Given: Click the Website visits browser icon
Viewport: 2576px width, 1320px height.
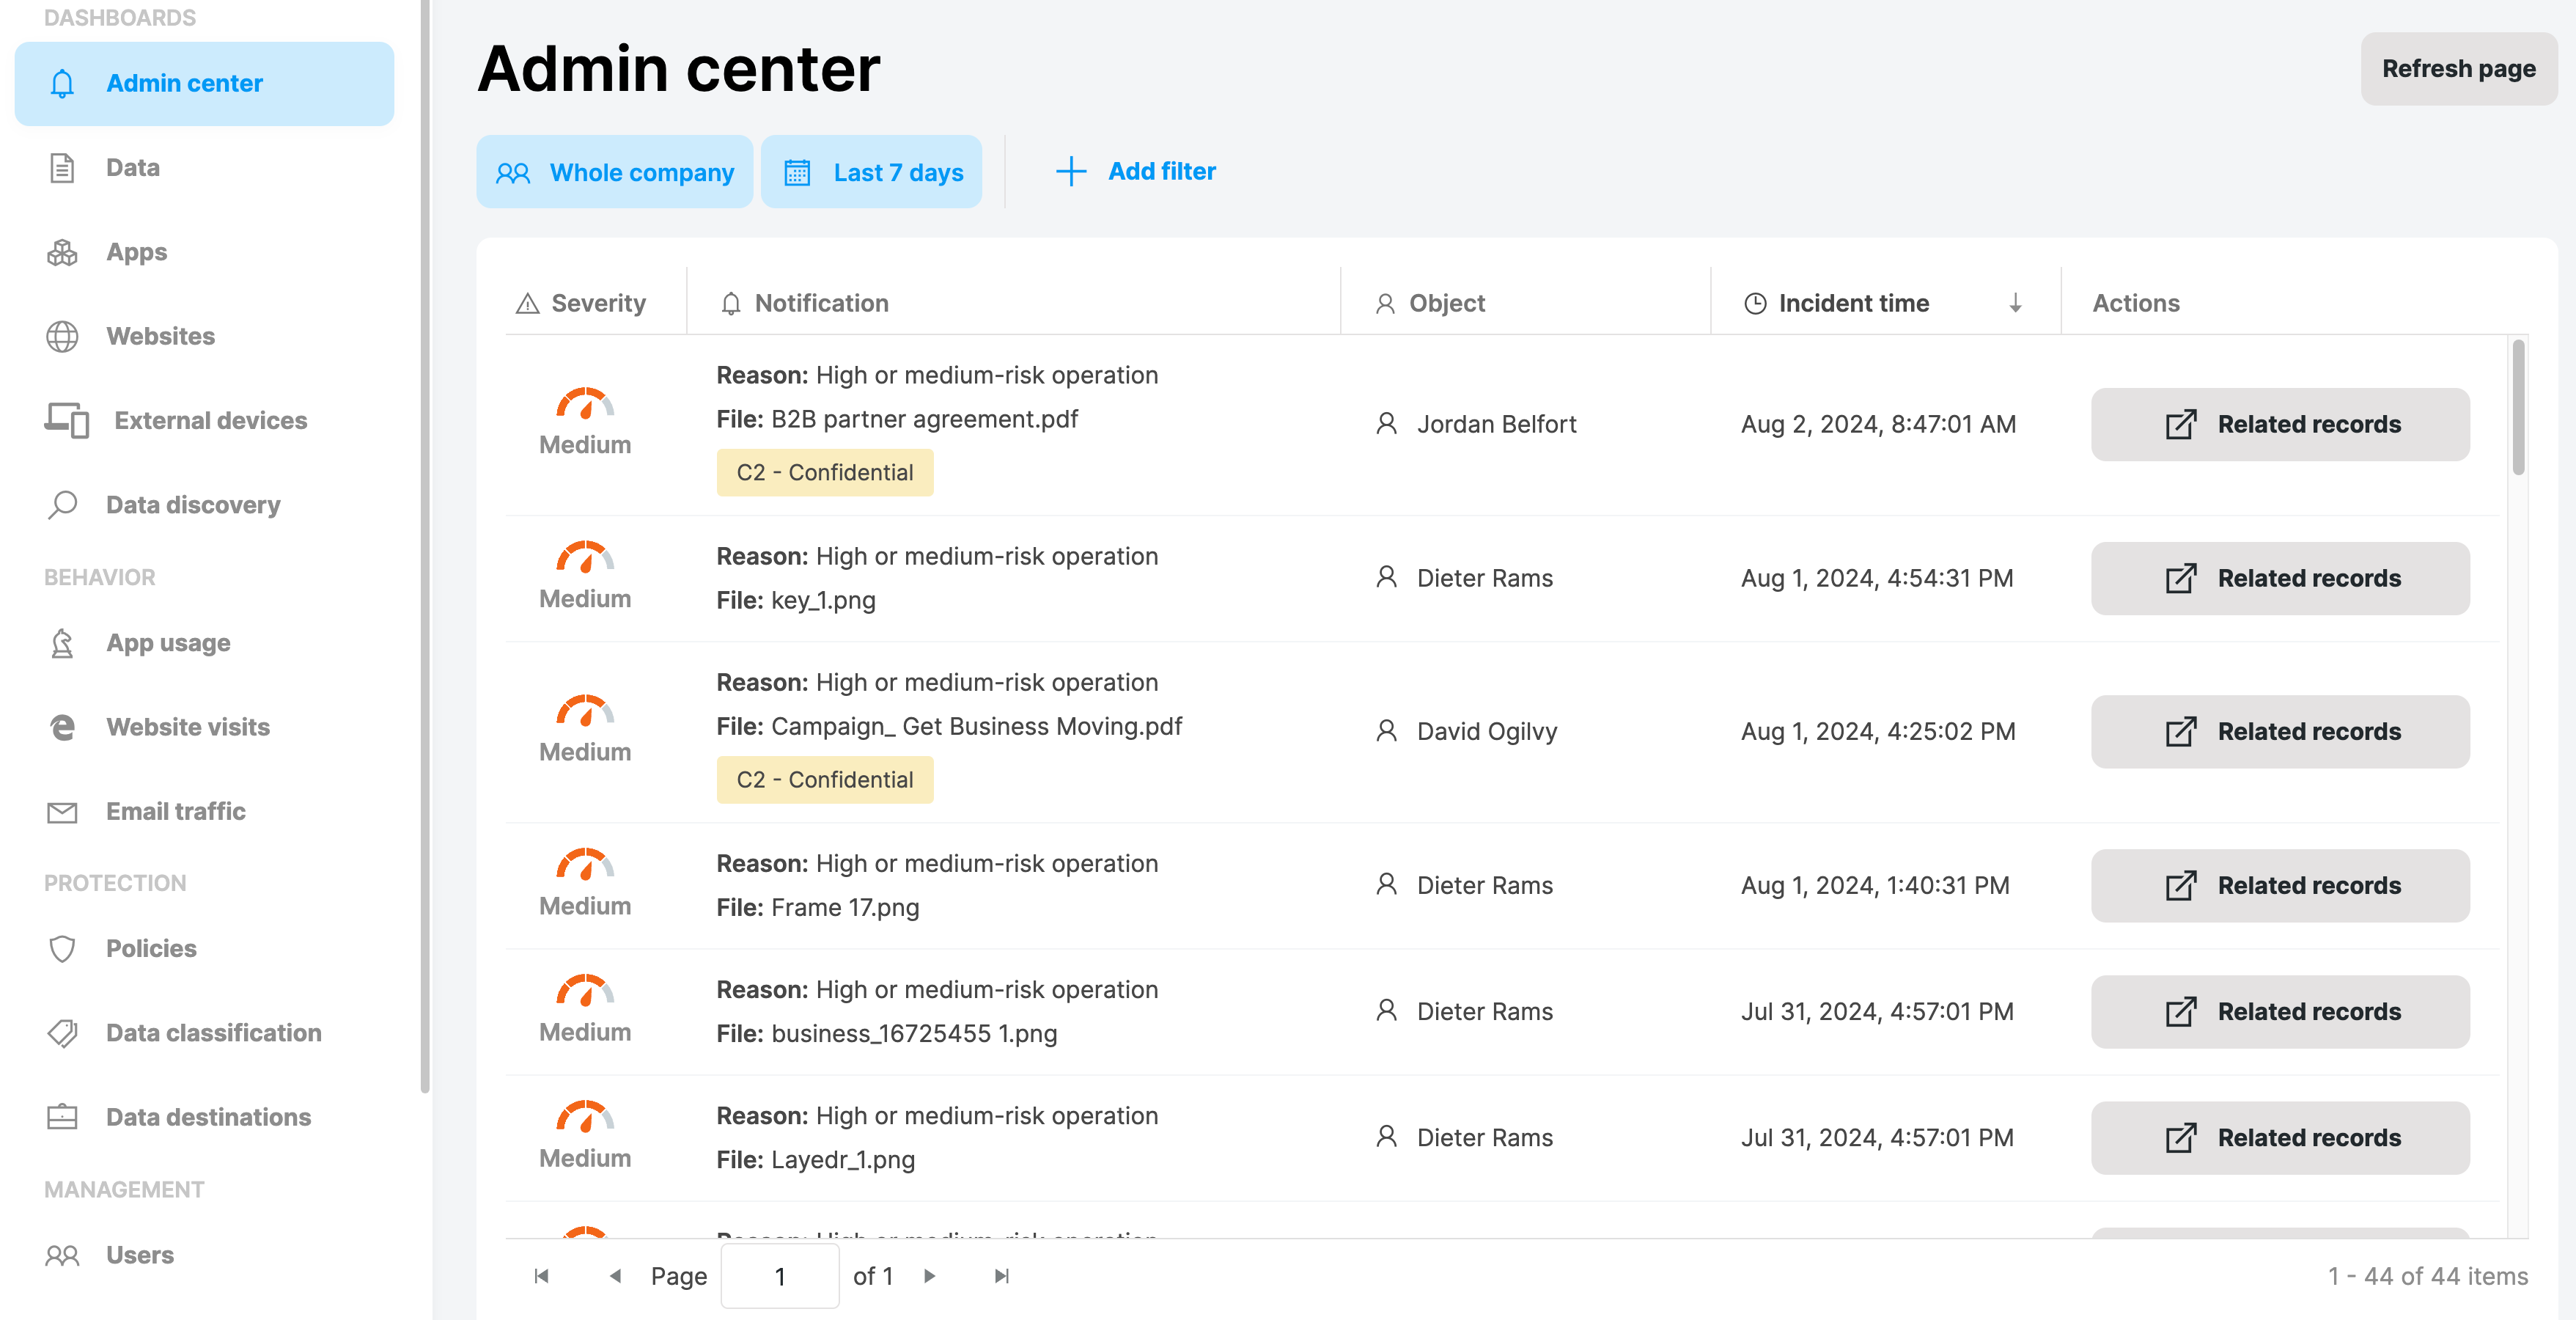Looking at the screenshot, I should pyautogui.click(x=62, y=727).
